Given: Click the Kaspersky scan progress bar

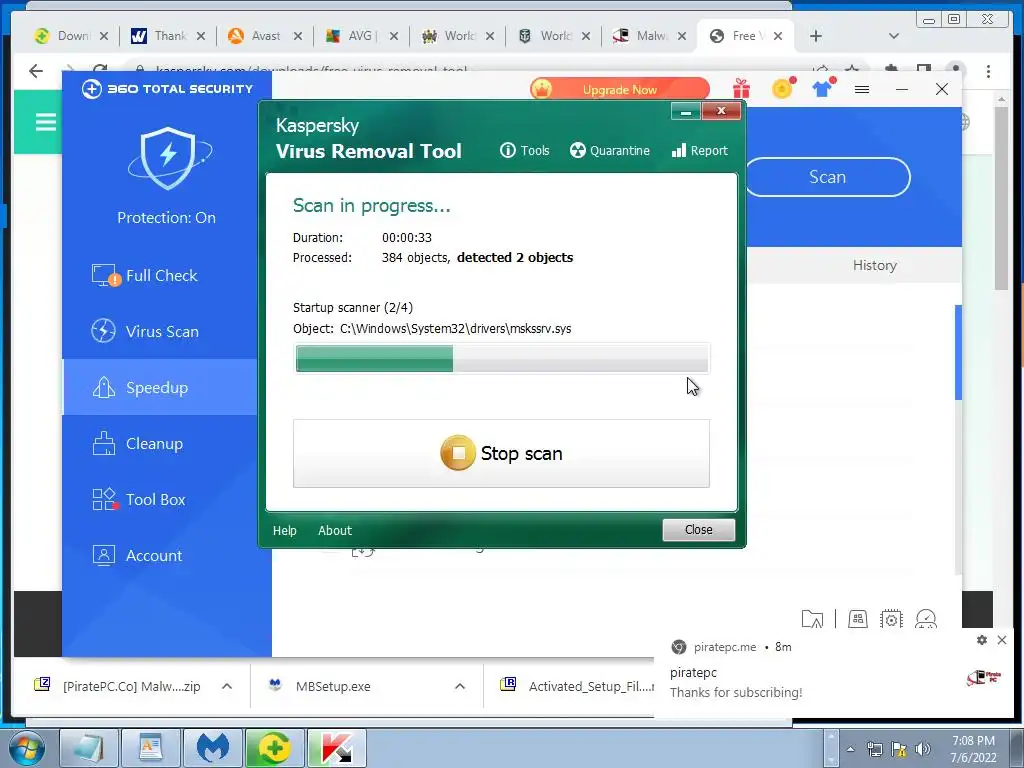Looking at the screenshot, I should point(502,359).
